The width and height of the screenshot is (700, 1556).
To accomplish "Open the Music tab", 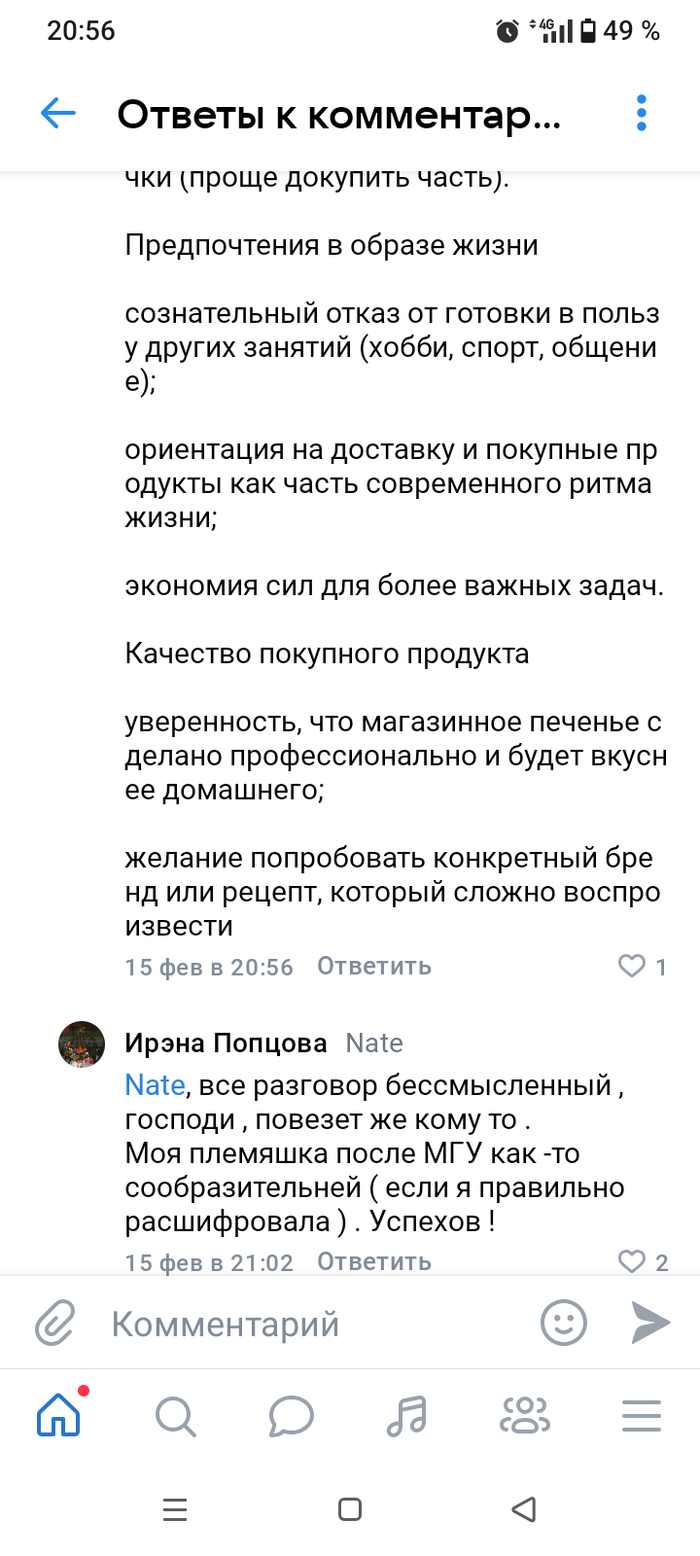I will [x=407, y=1415].
